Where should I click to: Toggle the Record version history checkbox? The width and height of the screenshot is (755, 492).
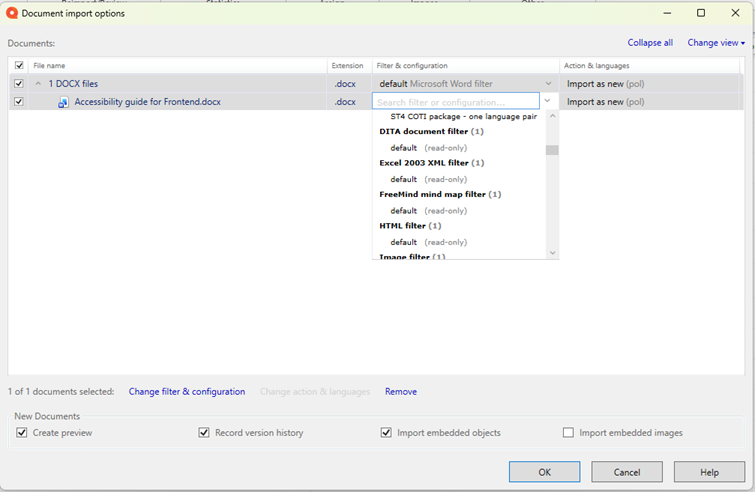[x=204, y=432]
